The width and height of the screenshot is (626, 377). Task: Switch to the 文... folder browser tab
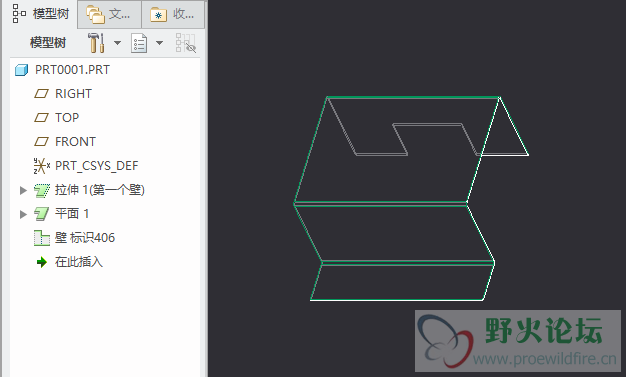109,14
